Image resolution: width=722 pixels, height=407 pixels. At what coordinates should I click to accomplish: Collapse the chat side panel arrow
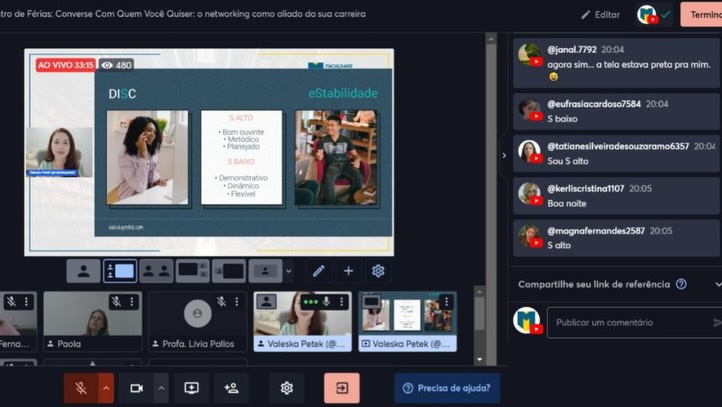pos(503,155)
